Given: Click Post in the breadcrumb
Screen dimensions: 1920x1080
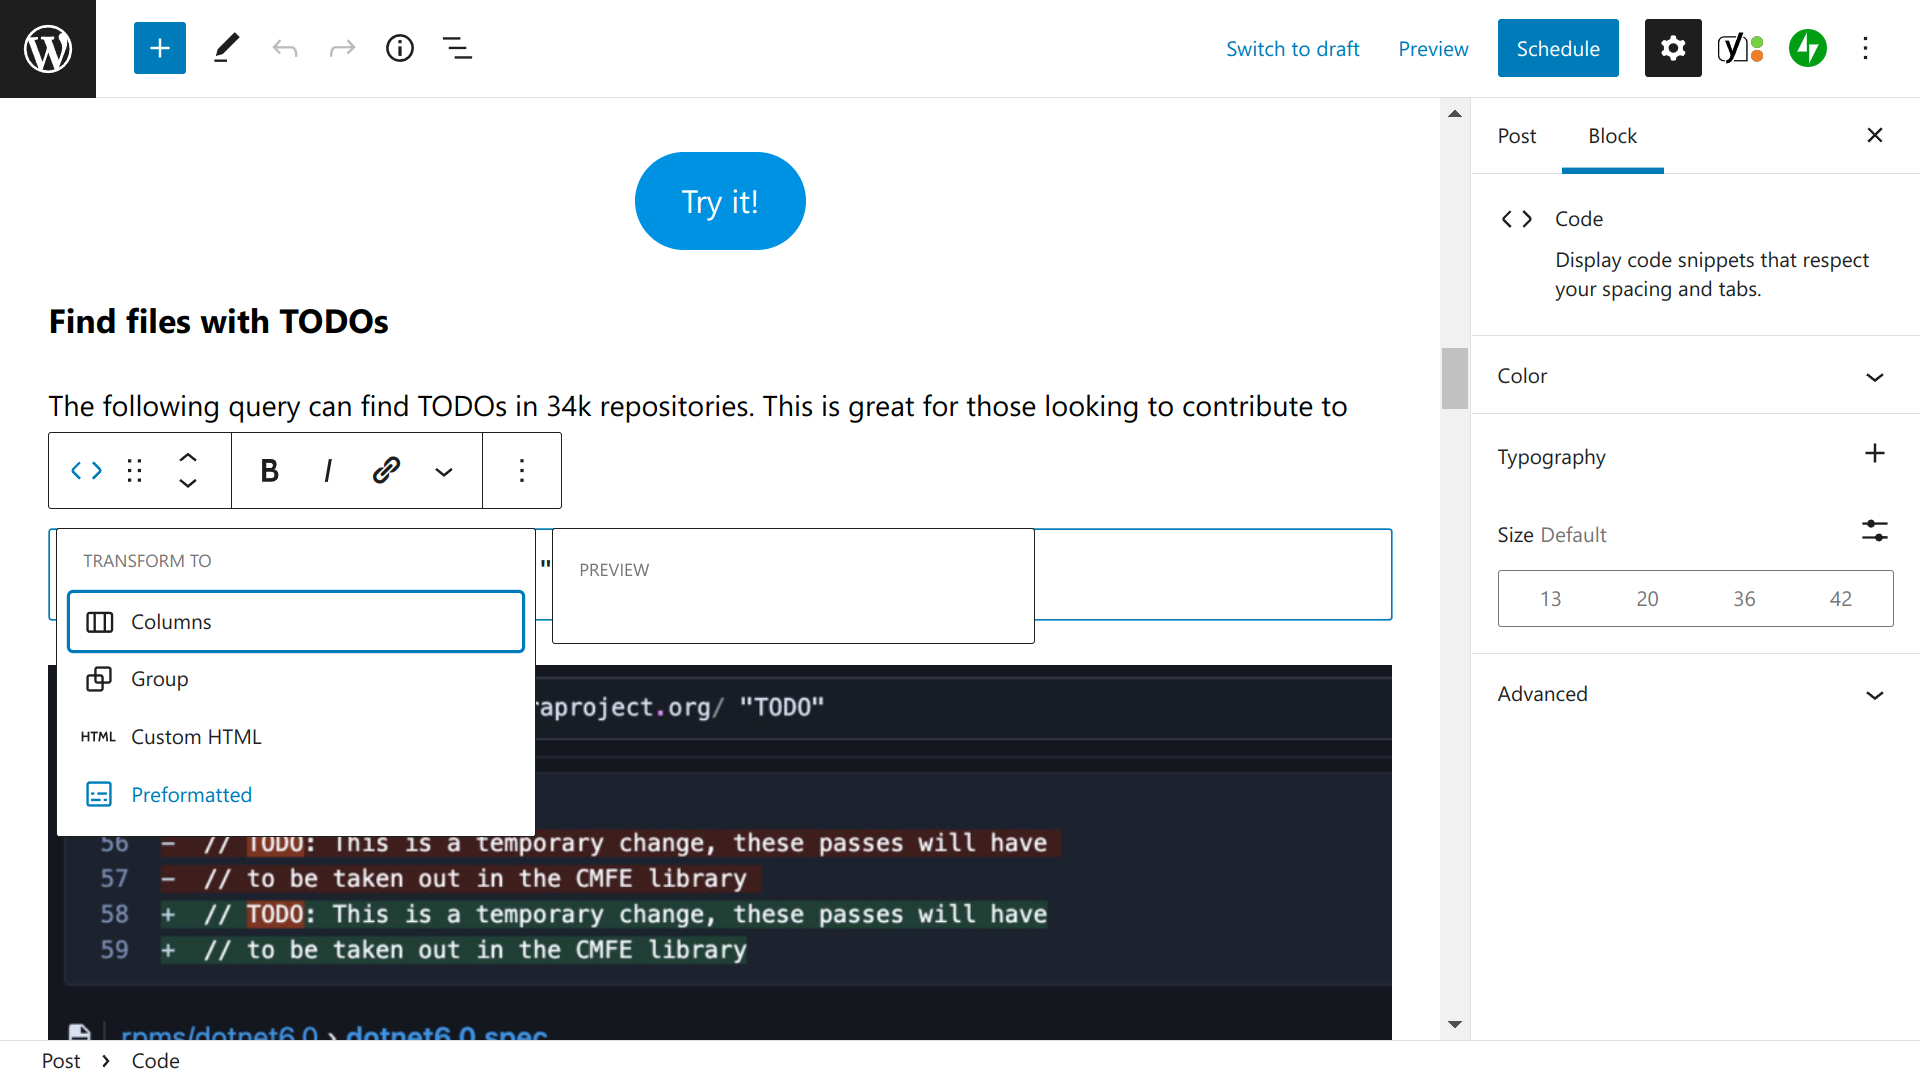Looking at the screenshot, I should tap(61, 1061).
